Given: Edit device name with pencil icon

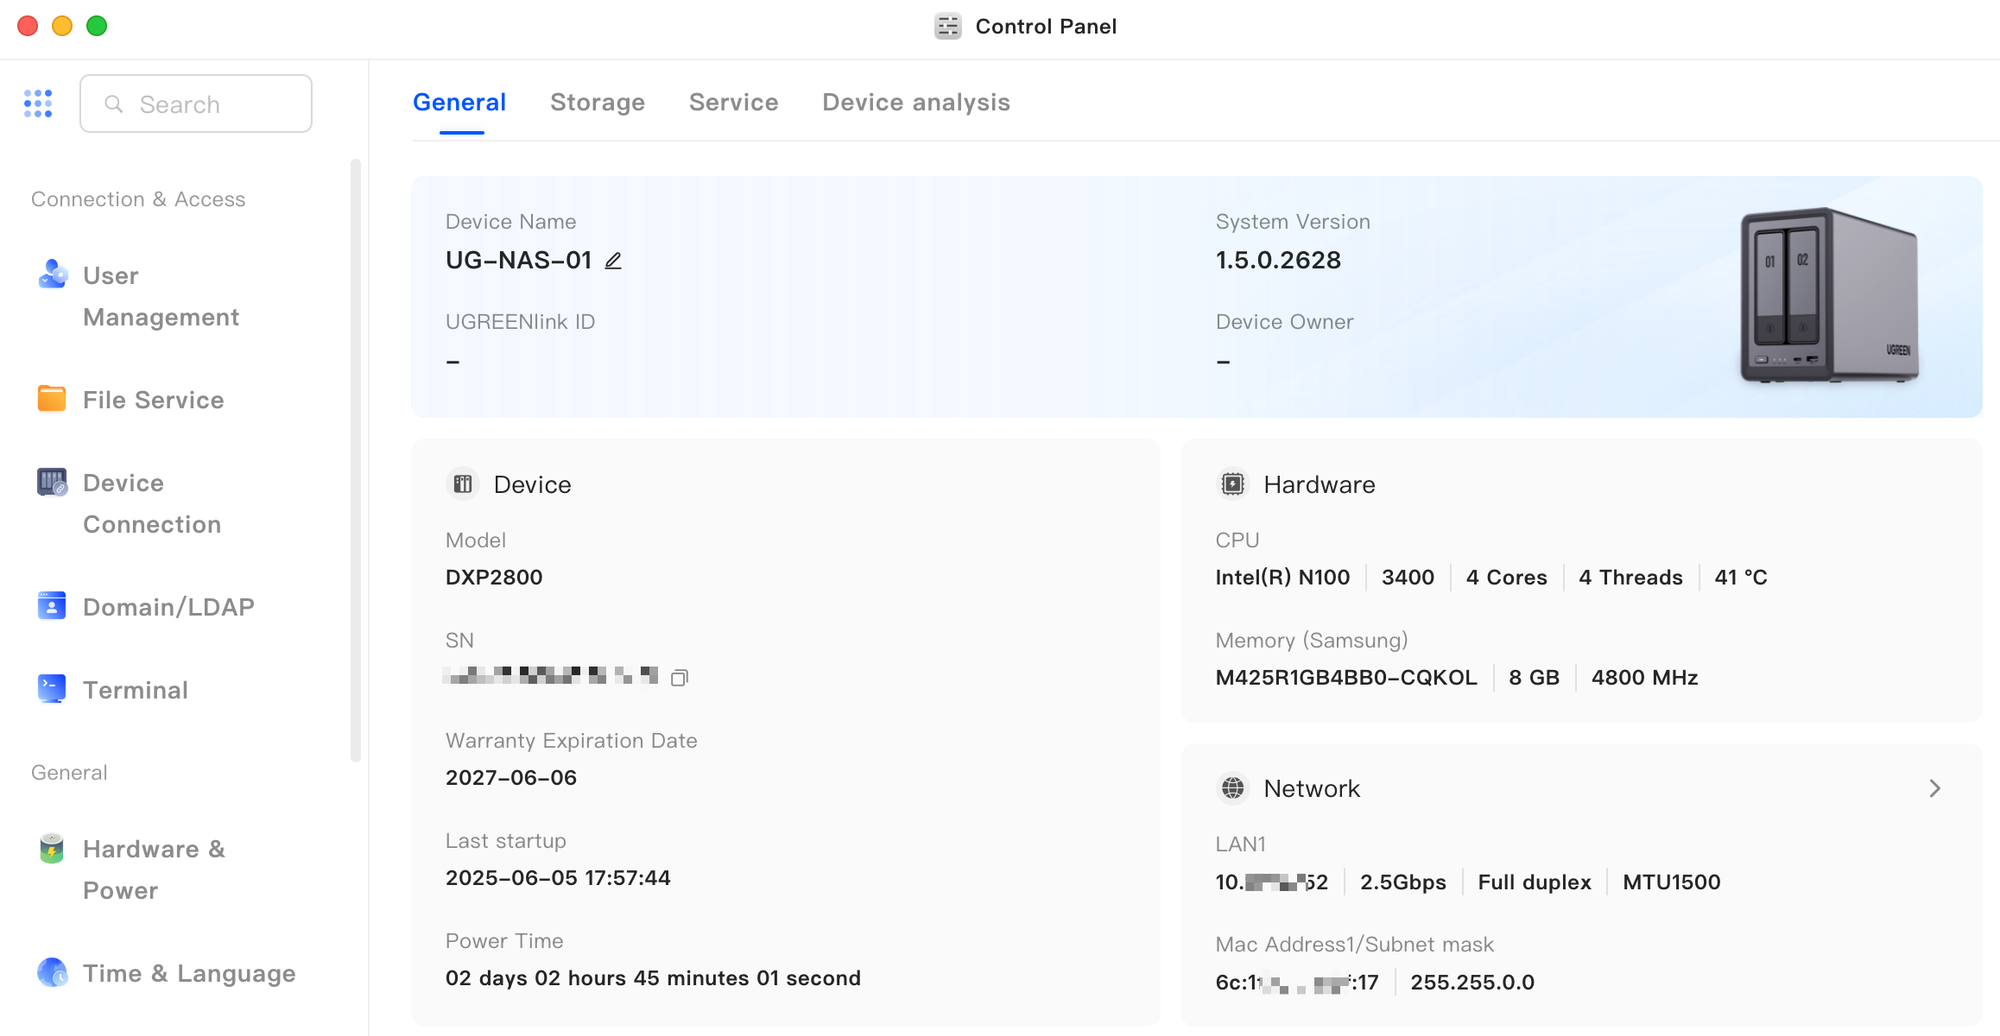Looking at the screenshot, I should click(613, 261).
